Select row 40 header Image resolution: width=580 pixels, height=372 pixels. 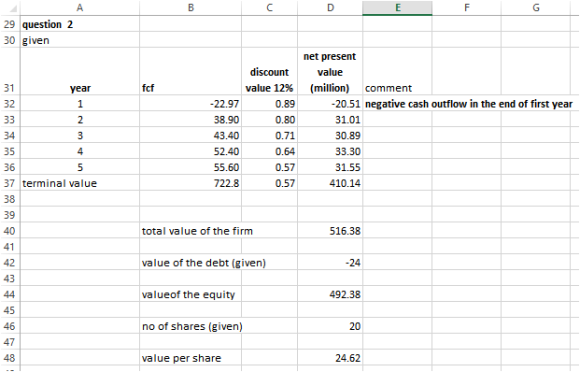coord(10,231)
